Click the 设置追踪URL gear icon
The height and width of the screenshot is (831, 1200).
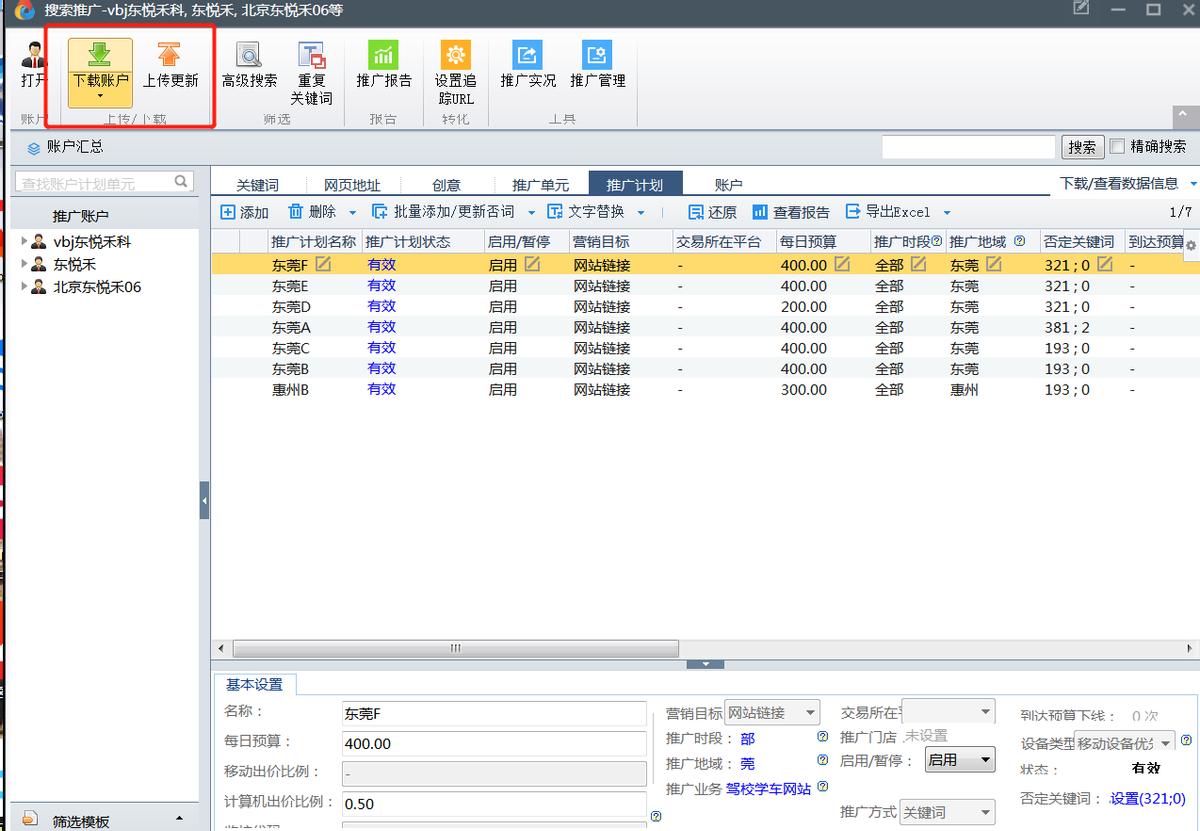(455, 56)
